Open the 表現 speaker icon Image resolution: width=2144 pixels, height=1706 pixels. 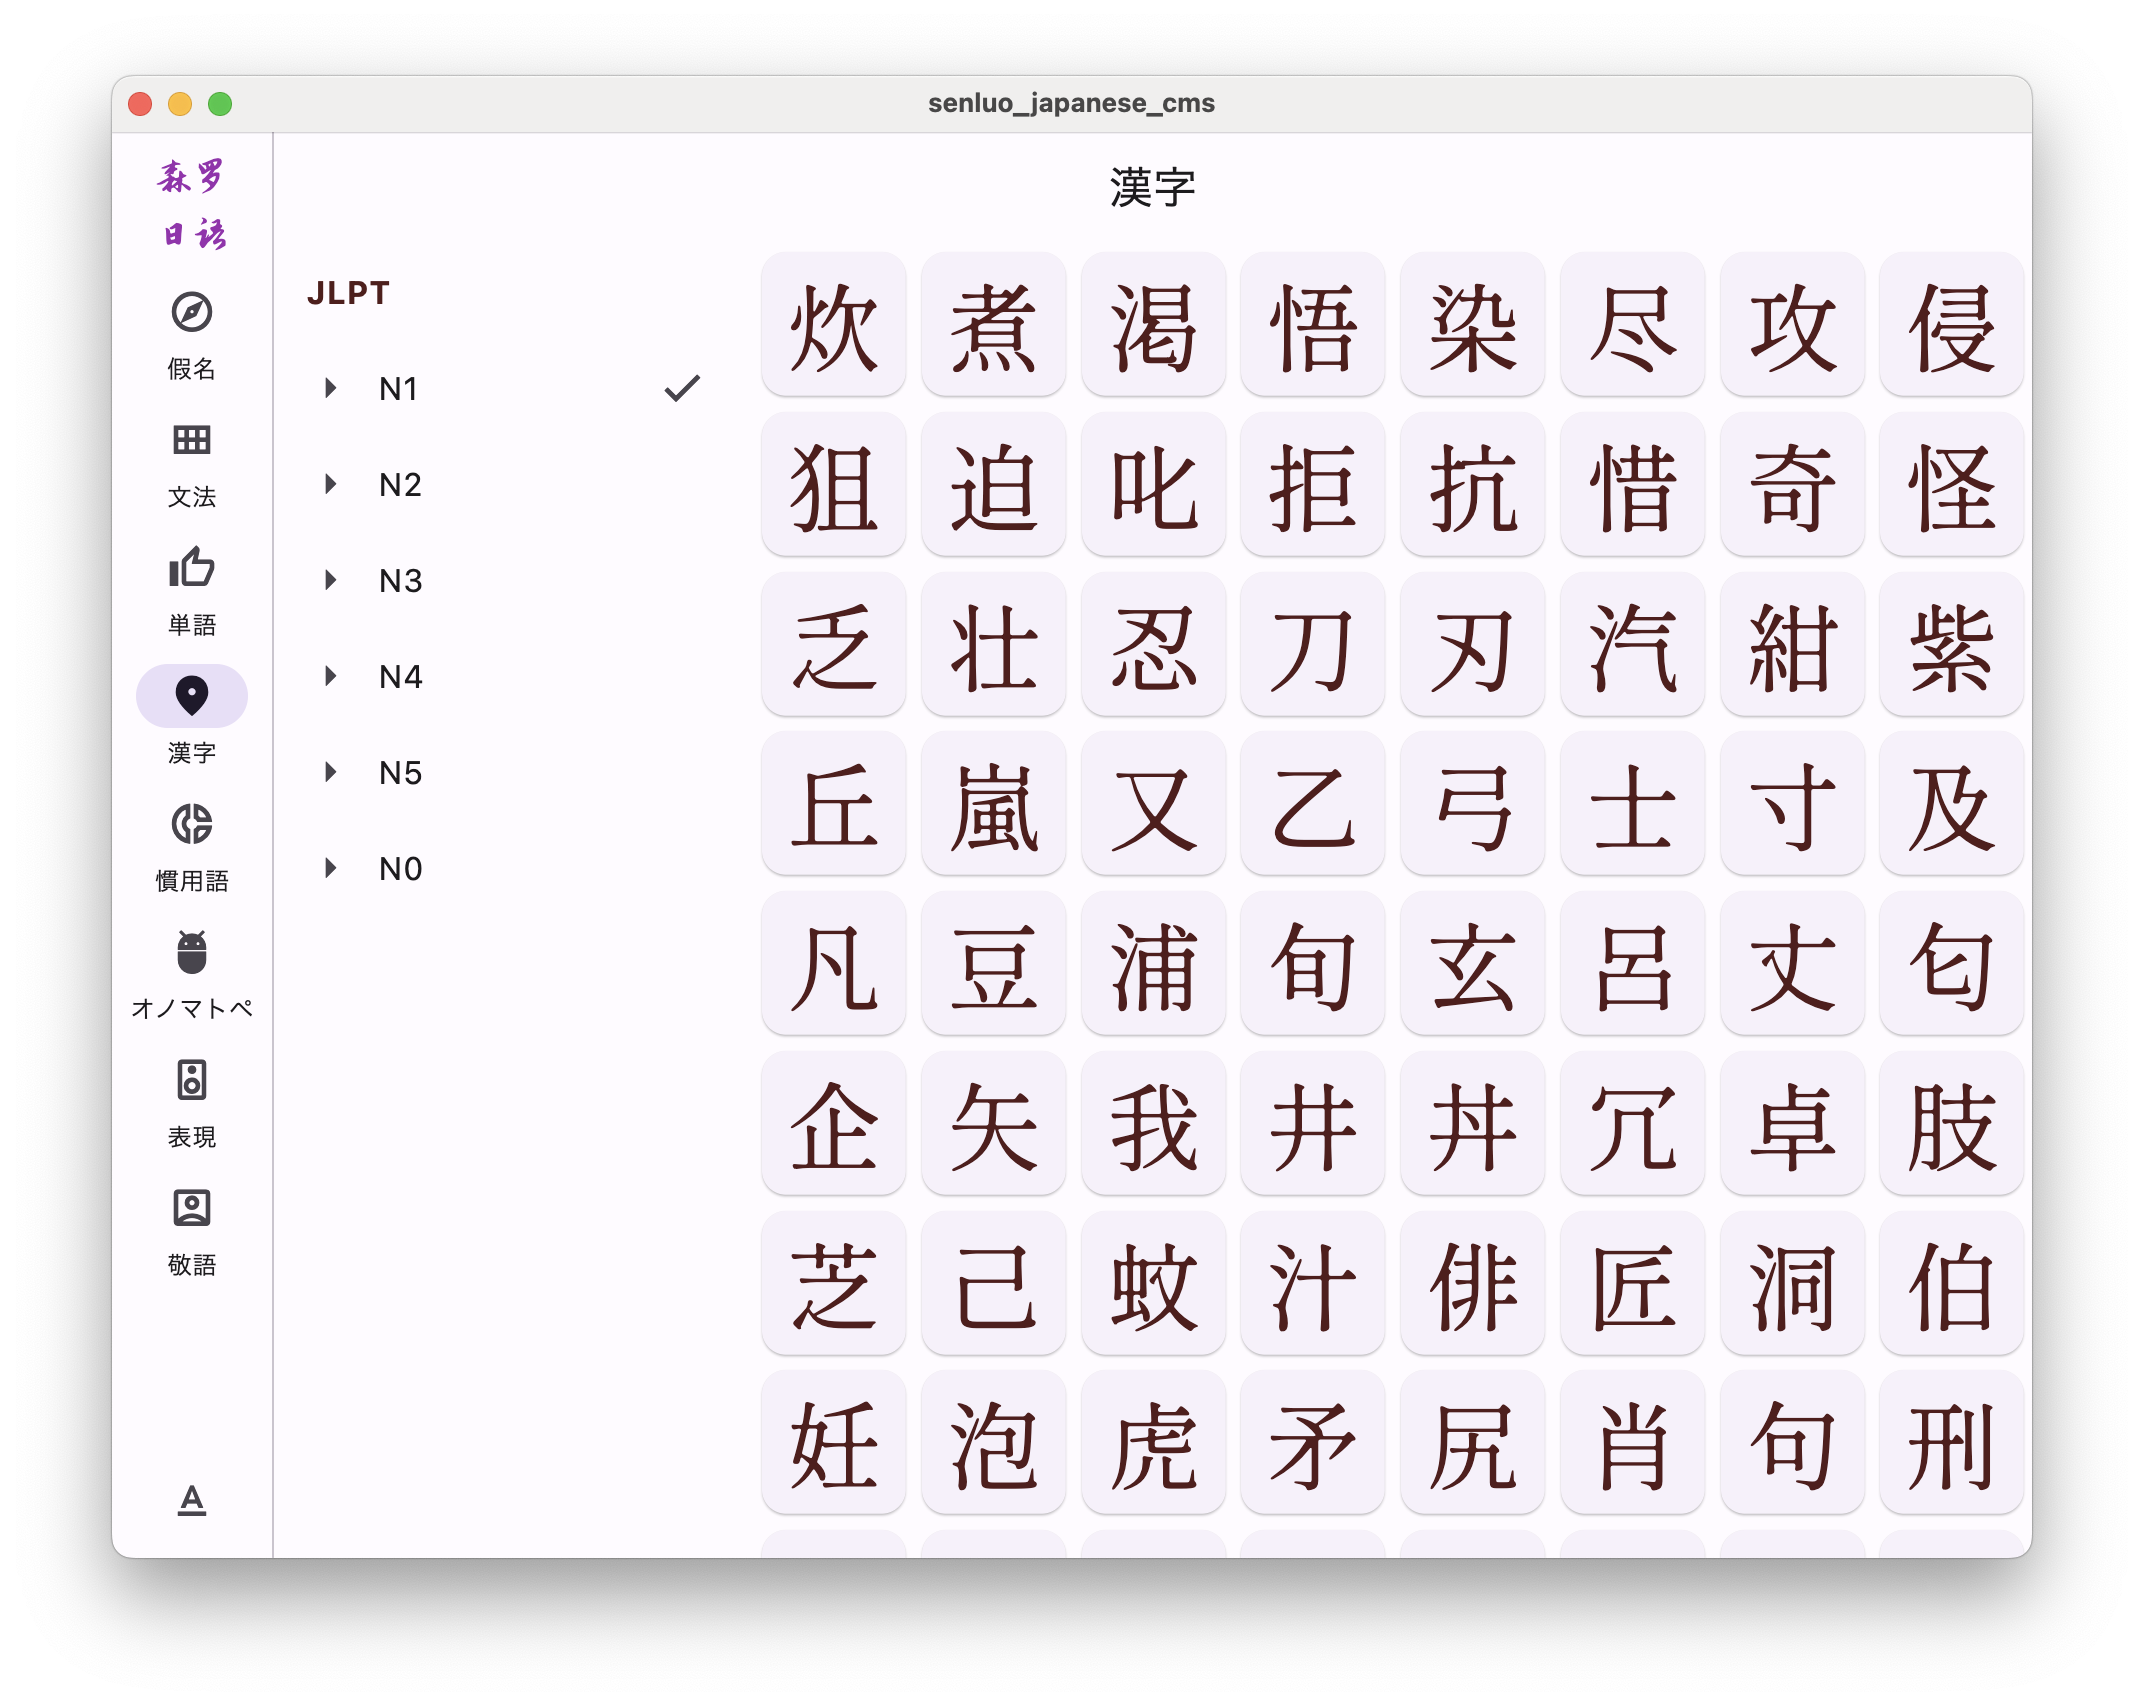click(191, 1080)
